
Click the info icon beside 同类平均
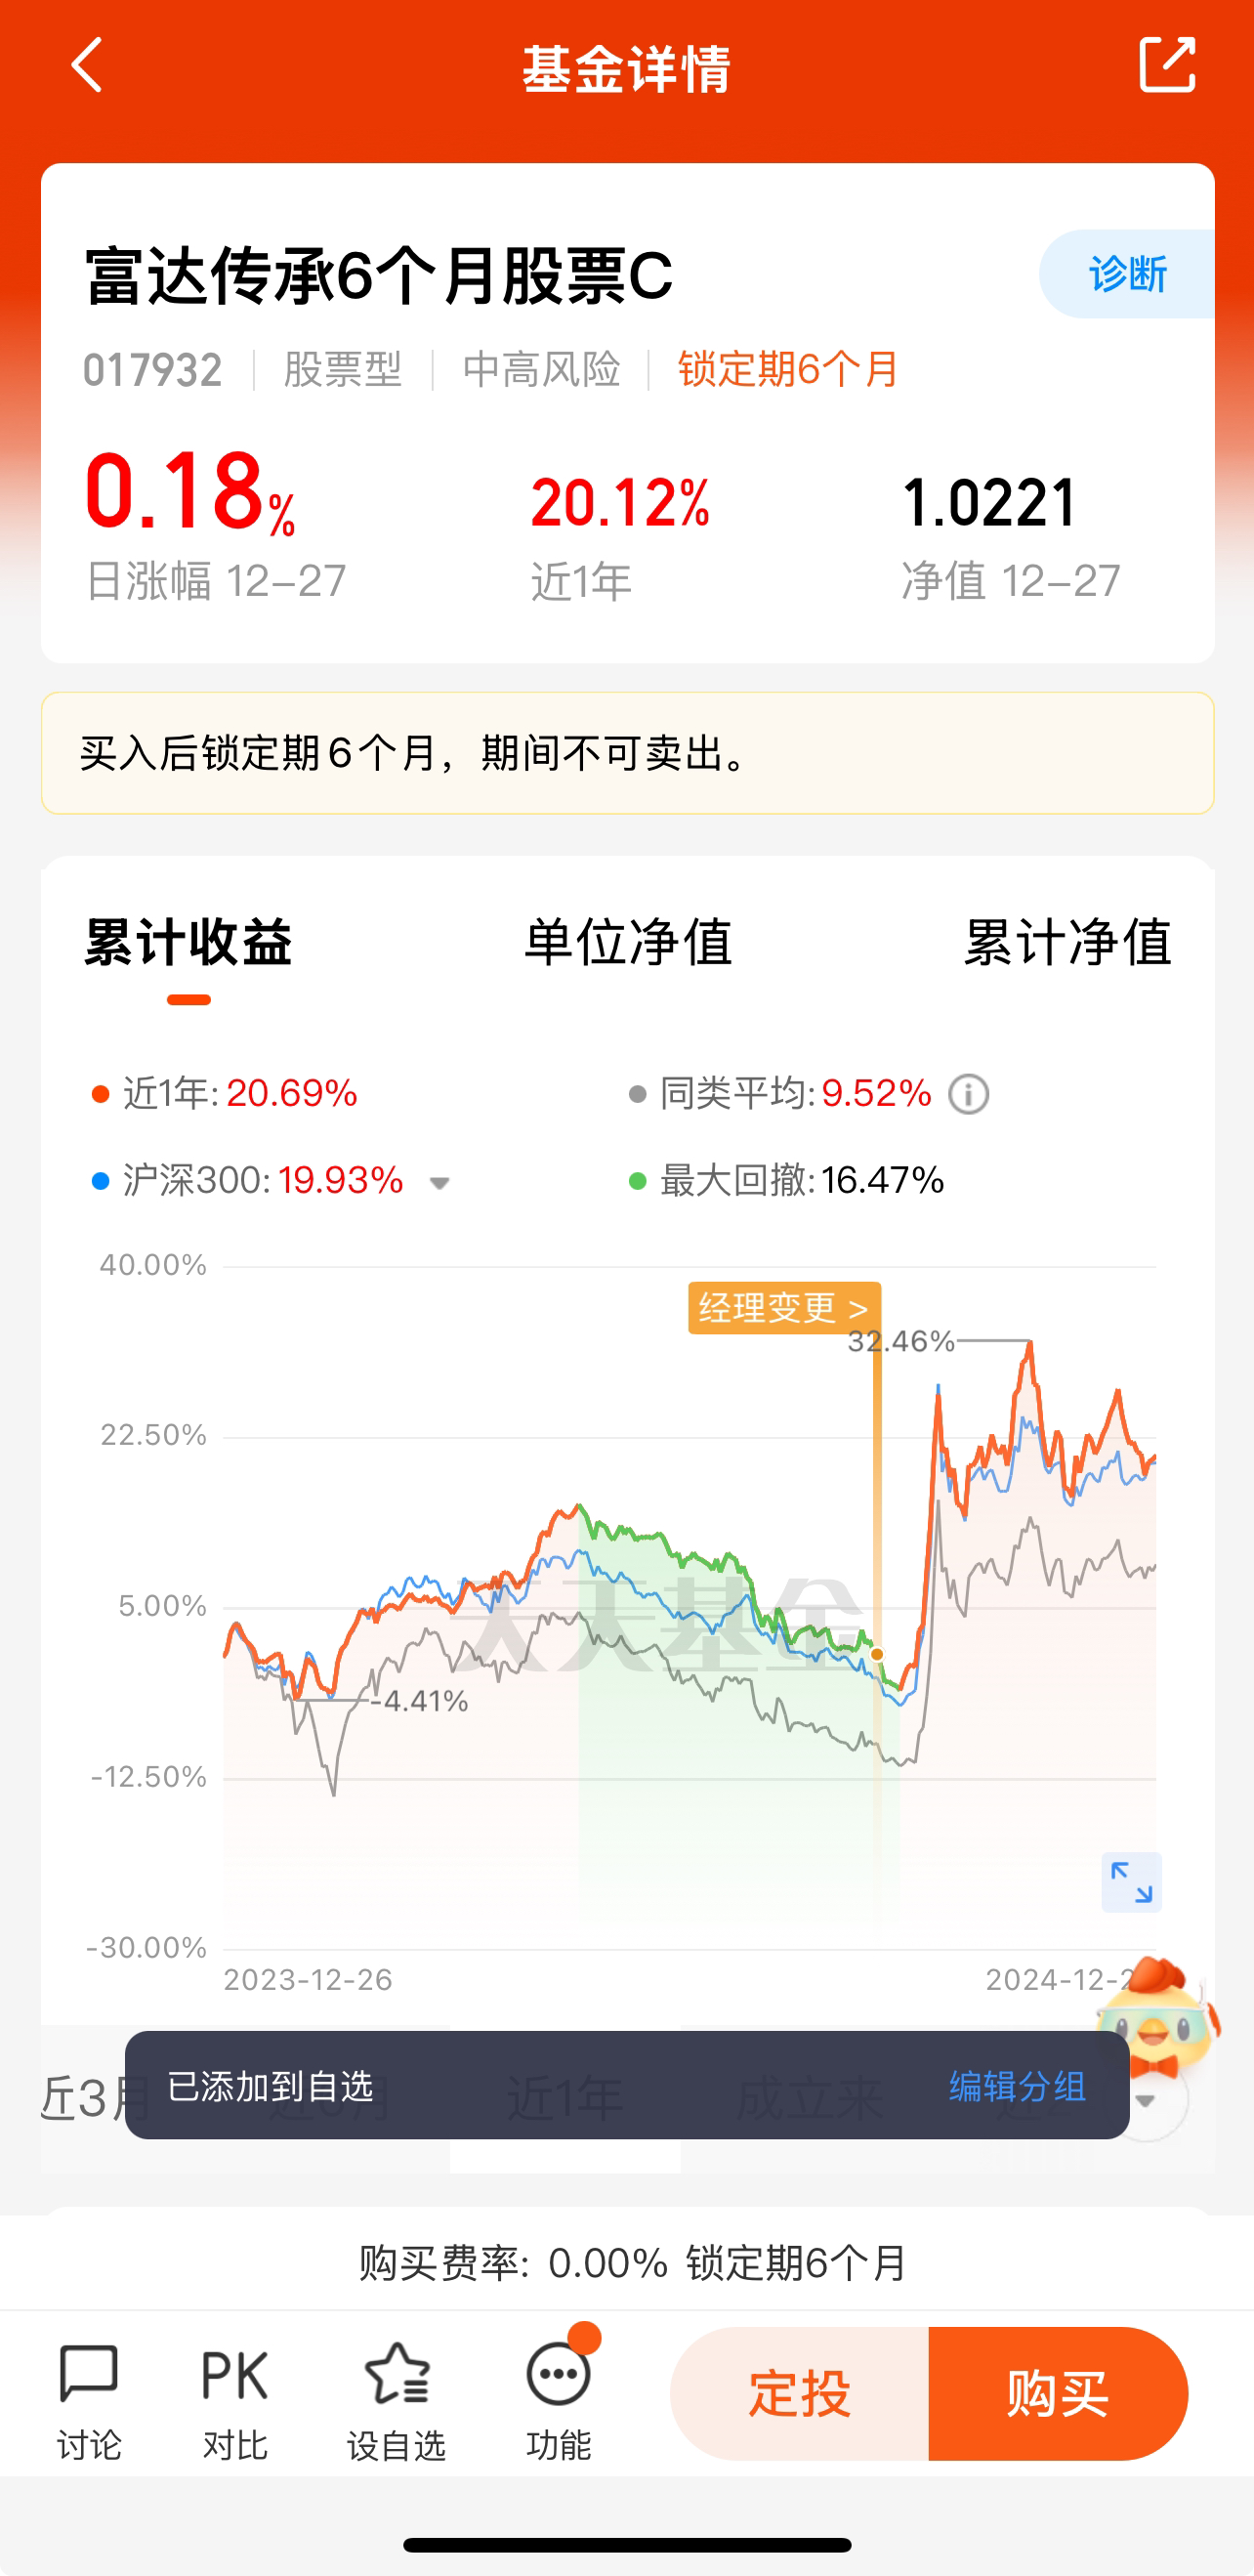tap(968, 1094)
